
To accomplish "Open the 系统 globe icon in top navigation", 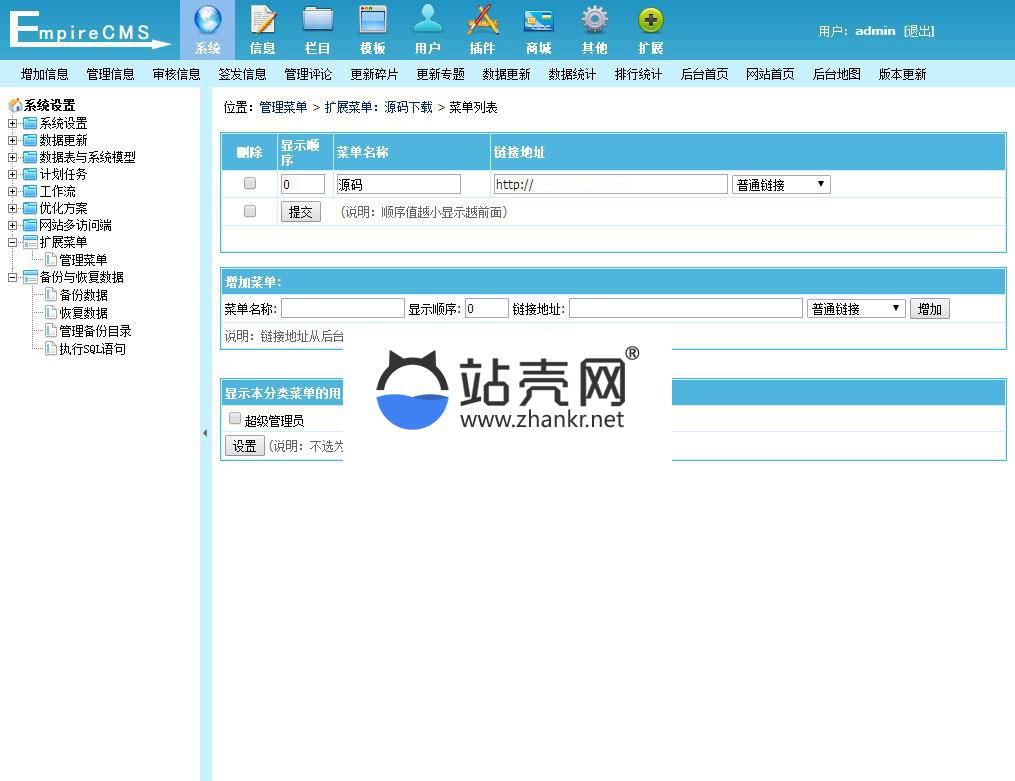I will pyautogui.click(x=208, y=21).
